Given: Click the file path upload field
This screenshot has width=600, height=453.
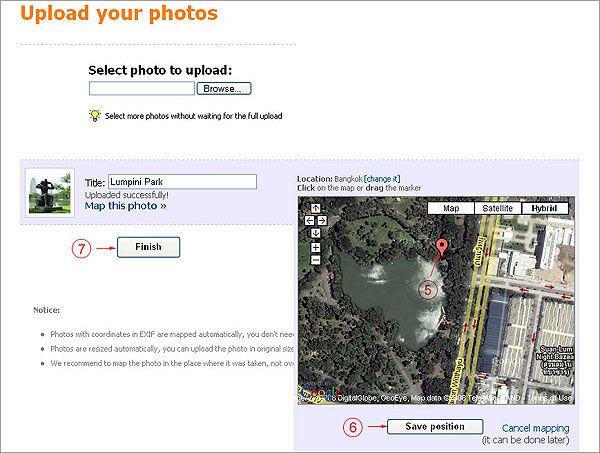Looking at the screenshot, I should coord(140,89).
